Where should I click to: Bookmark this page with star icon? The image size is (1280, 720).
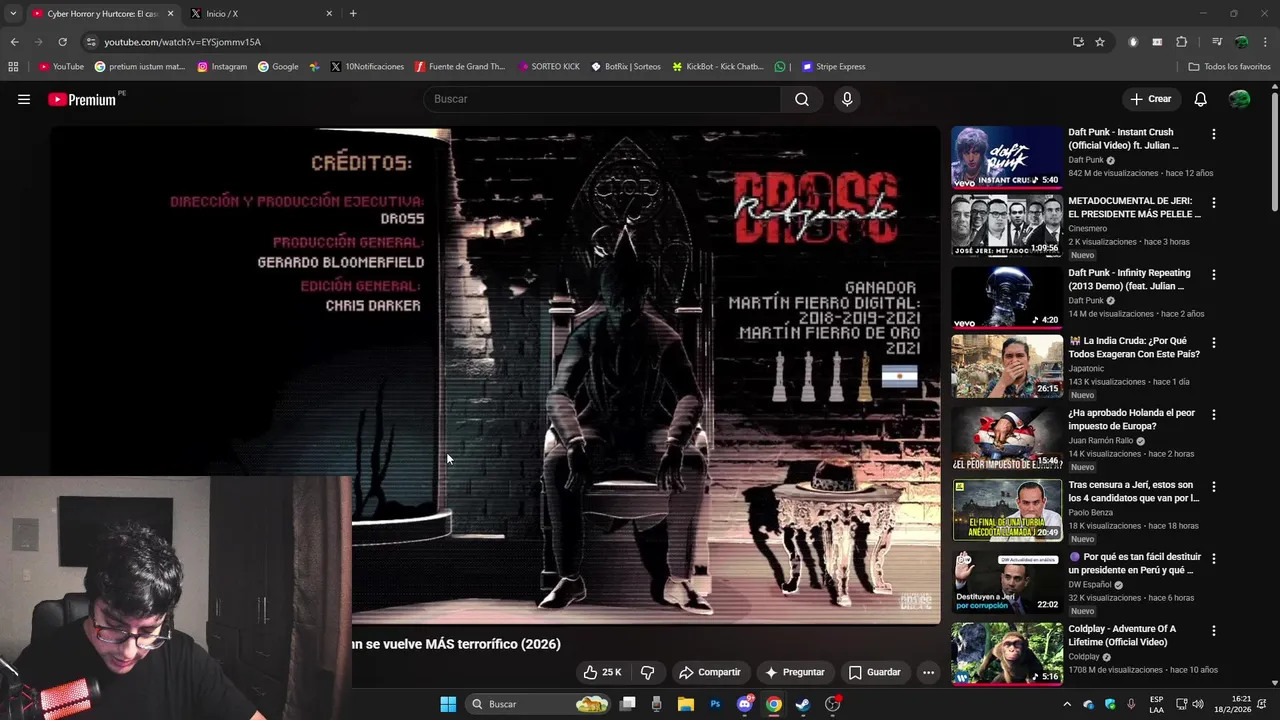coord(1100,42)
